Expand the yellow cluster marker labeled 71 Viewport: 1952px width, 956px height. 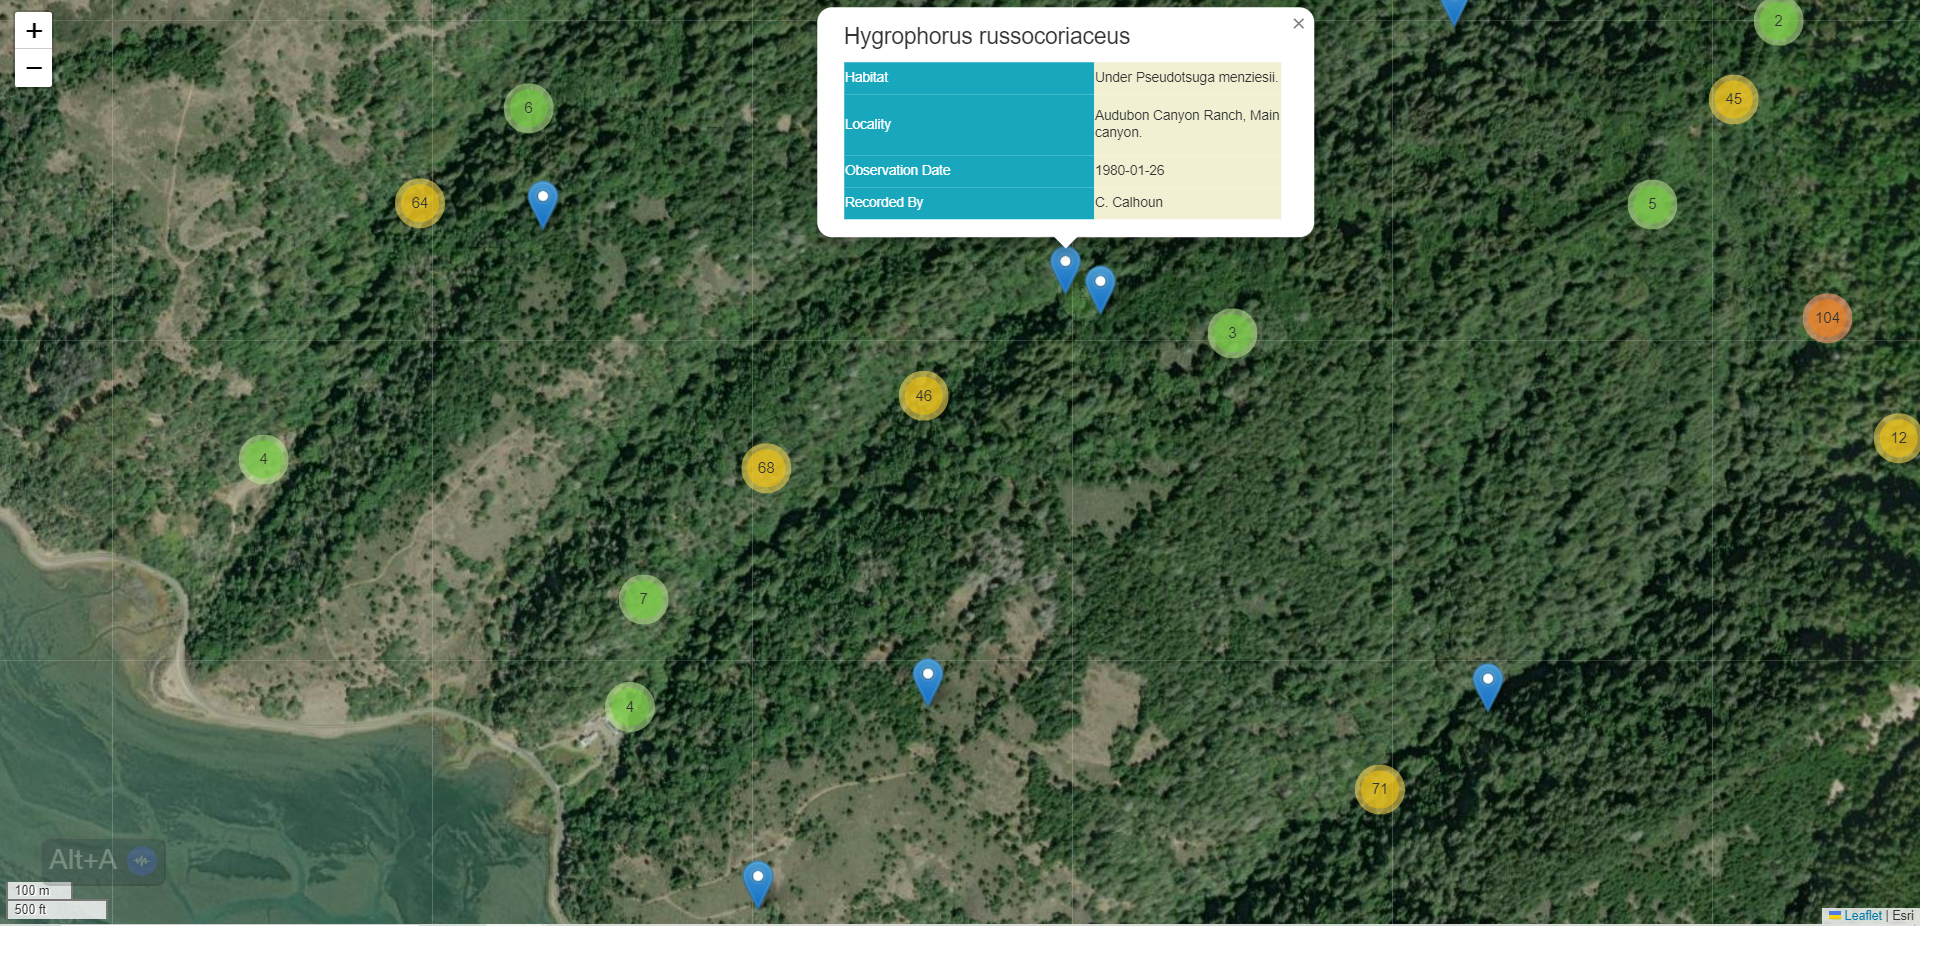(1379, 789)
